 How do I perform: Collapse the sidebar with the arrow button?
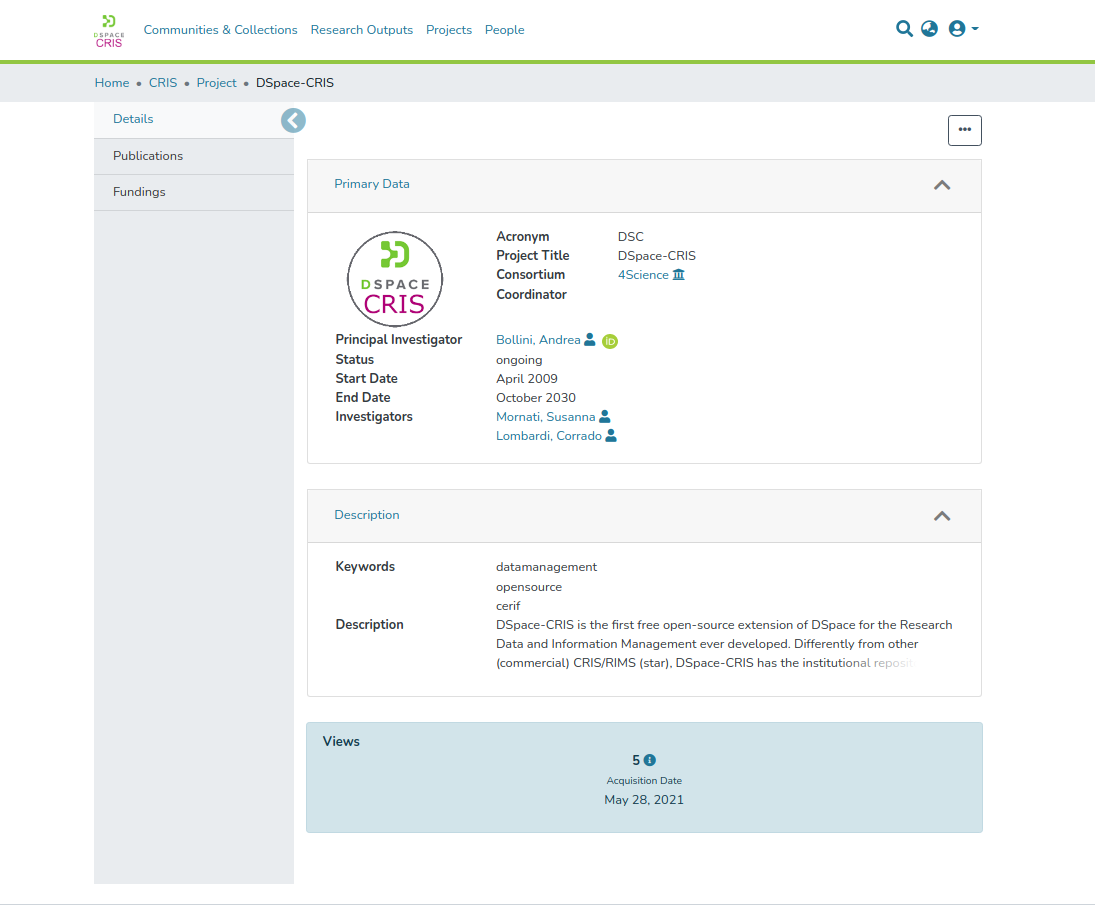click(293, 121)
